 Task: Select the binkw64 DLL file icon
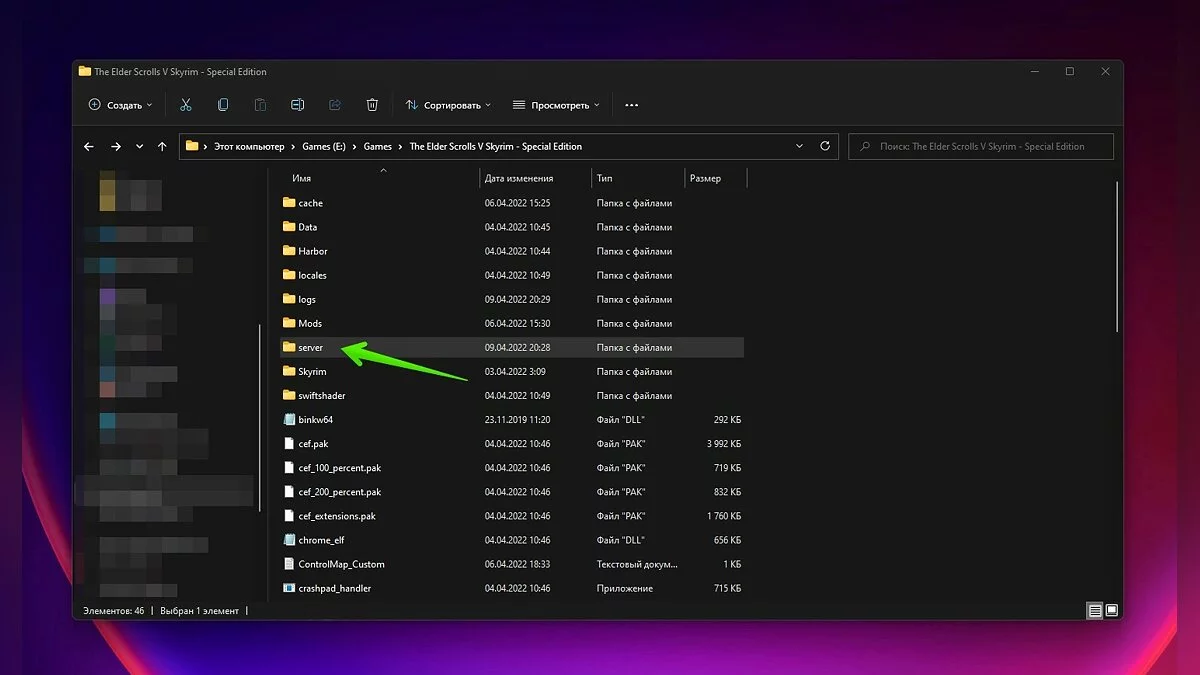pyautogui.click(x=289, y=420)
